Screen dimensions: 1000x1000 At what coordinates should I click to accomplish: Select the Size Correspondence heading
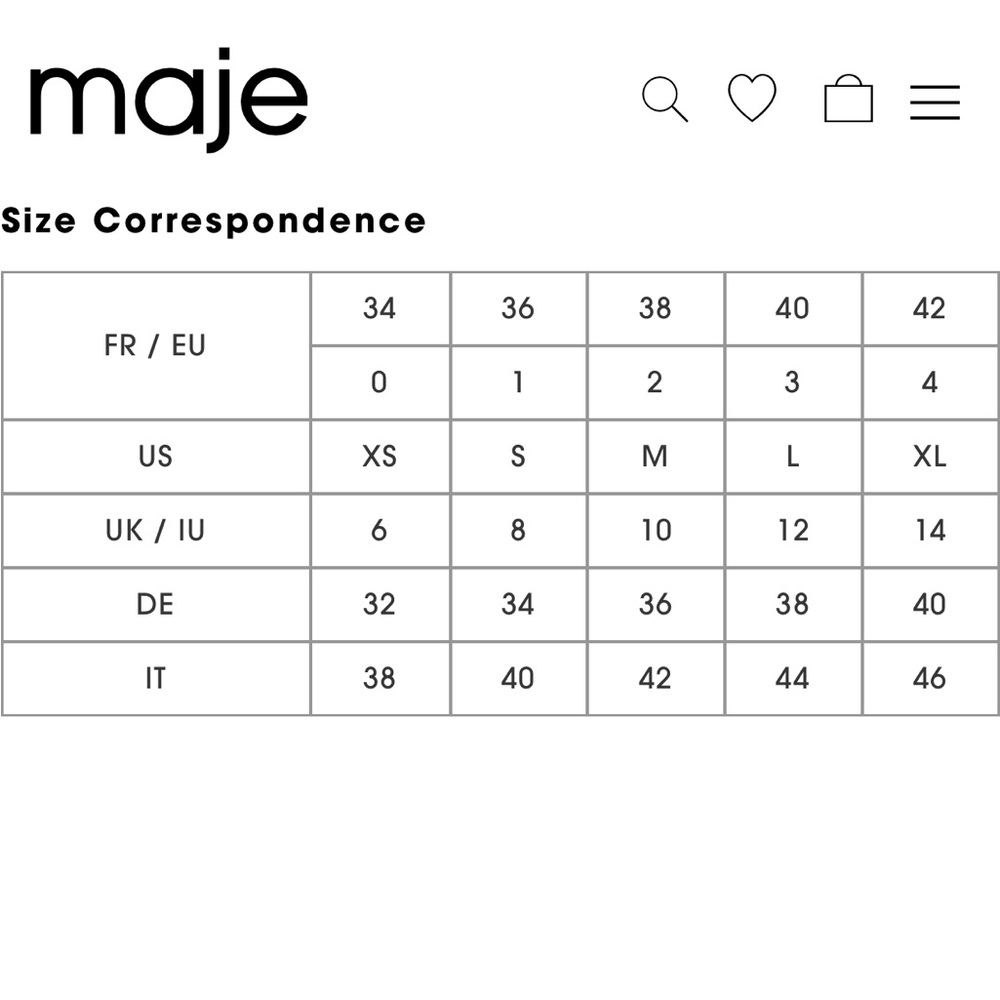pyautogui.click(x=214, y=221)
